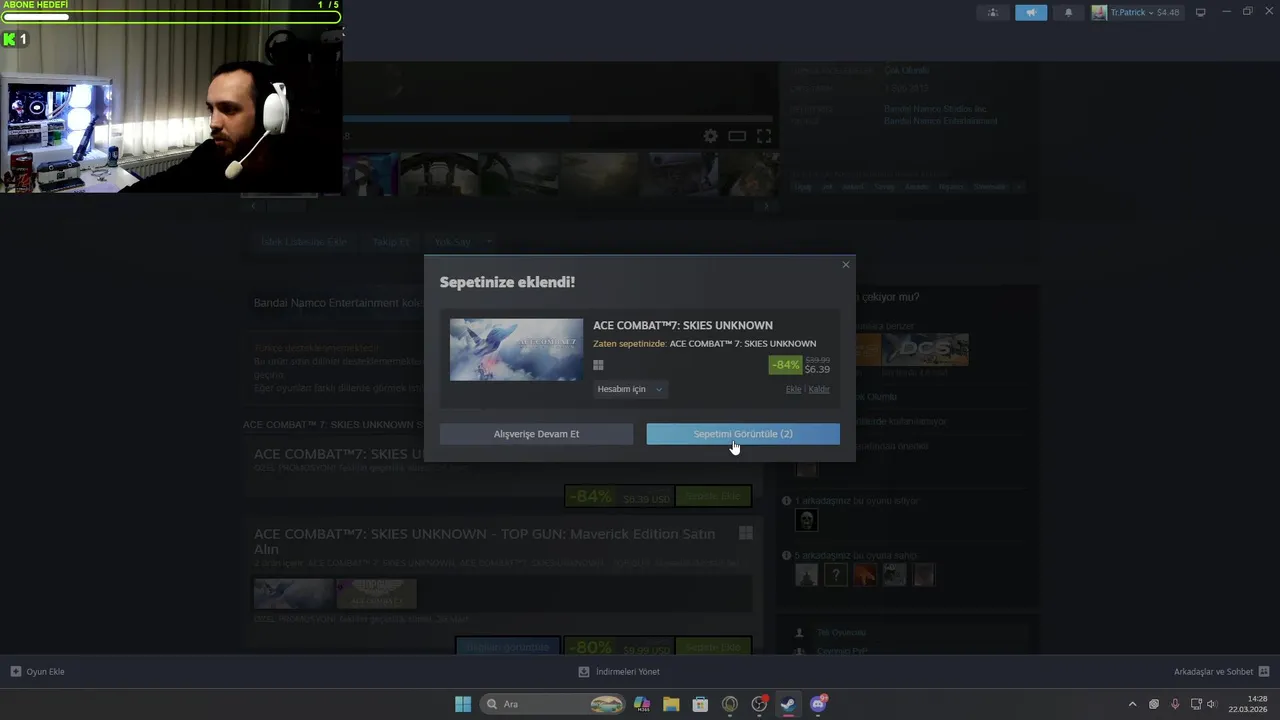Click the network tray icon
The width and height of the screenshot is (1280, 720).
coord(1196,704)
